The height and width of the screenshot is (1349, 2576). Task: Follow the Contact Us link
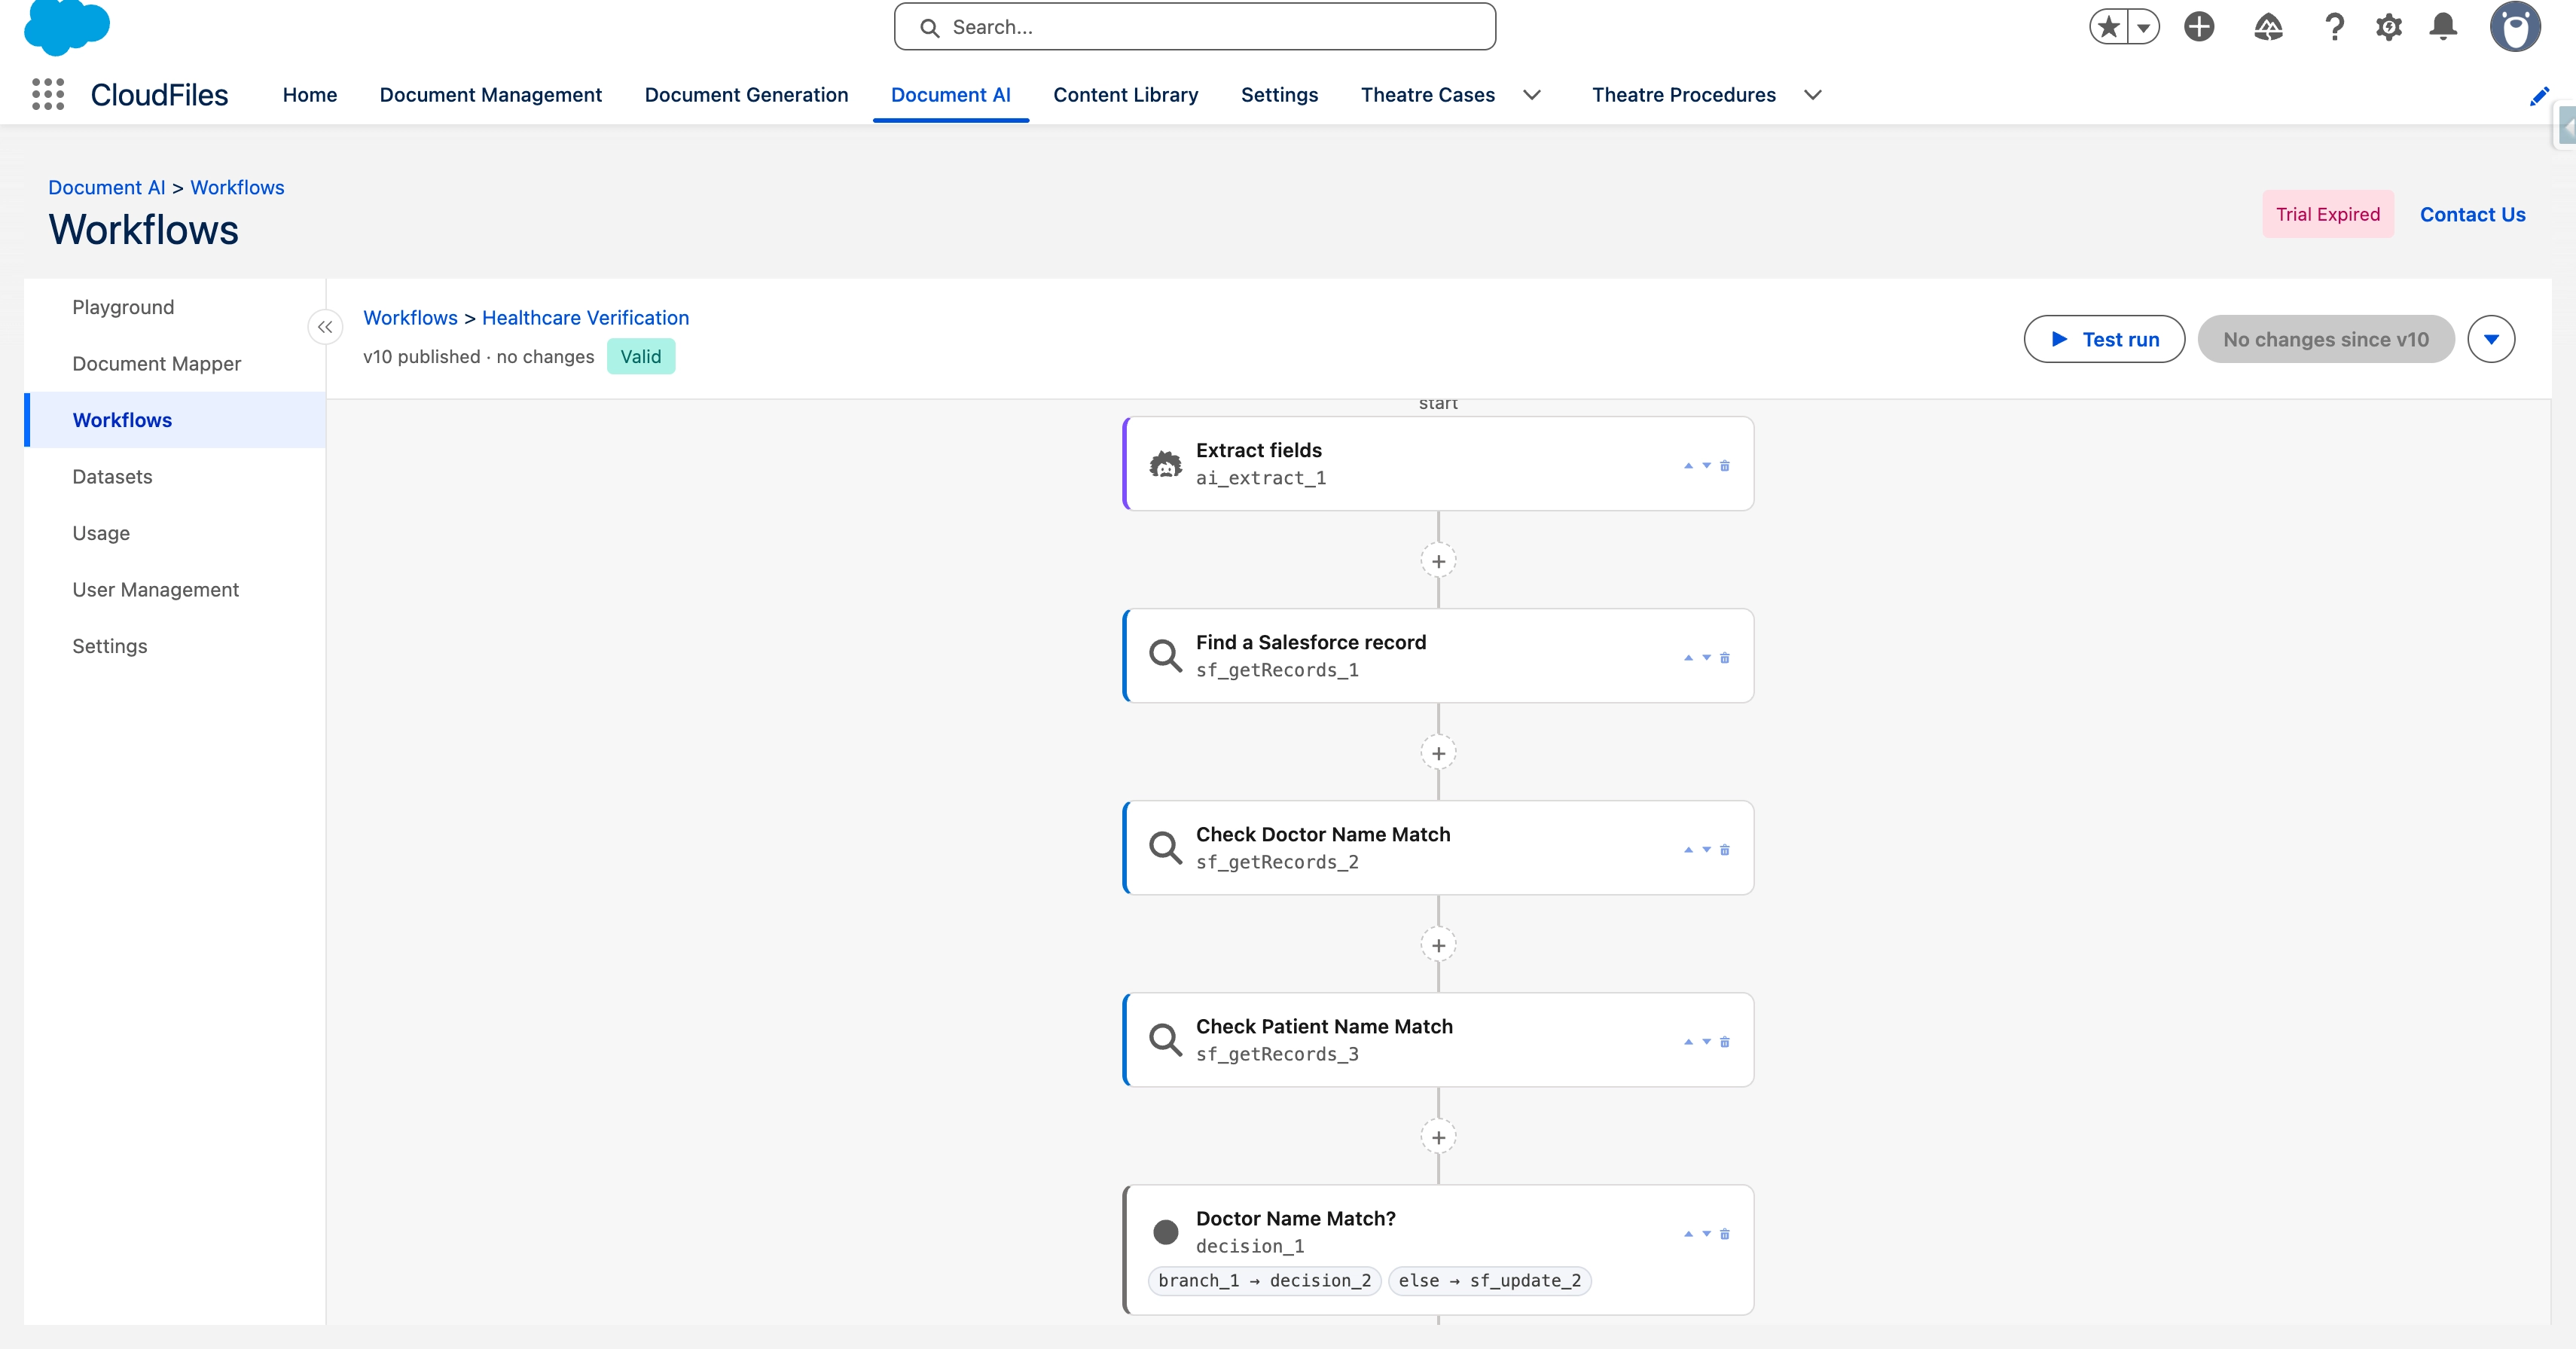click(x=2472, y=214)
